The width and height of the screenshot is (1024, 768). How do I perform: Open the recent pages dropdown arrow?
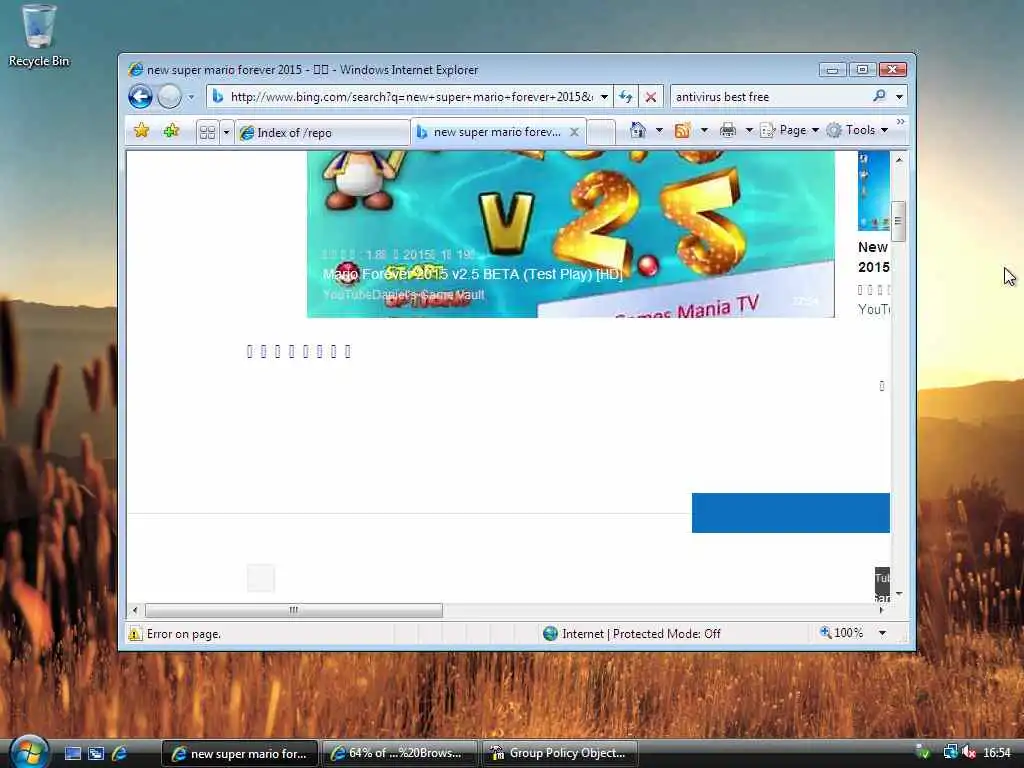pyautogui.click(x=191, y=97)
